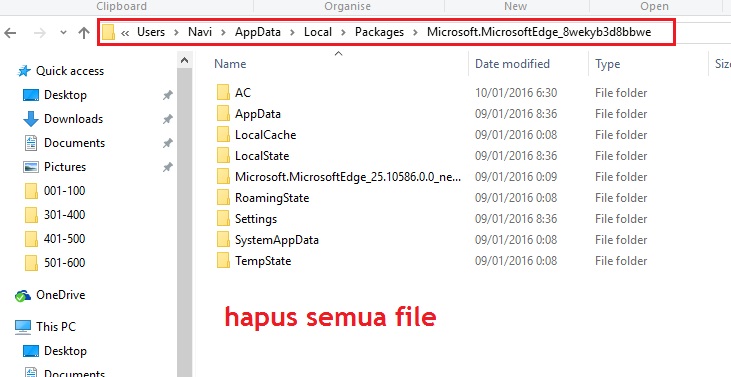Select the Microsoft.MicrosoftEdge_25.10586.0.0 folder icon
The image size is (731, 377).
223,177
